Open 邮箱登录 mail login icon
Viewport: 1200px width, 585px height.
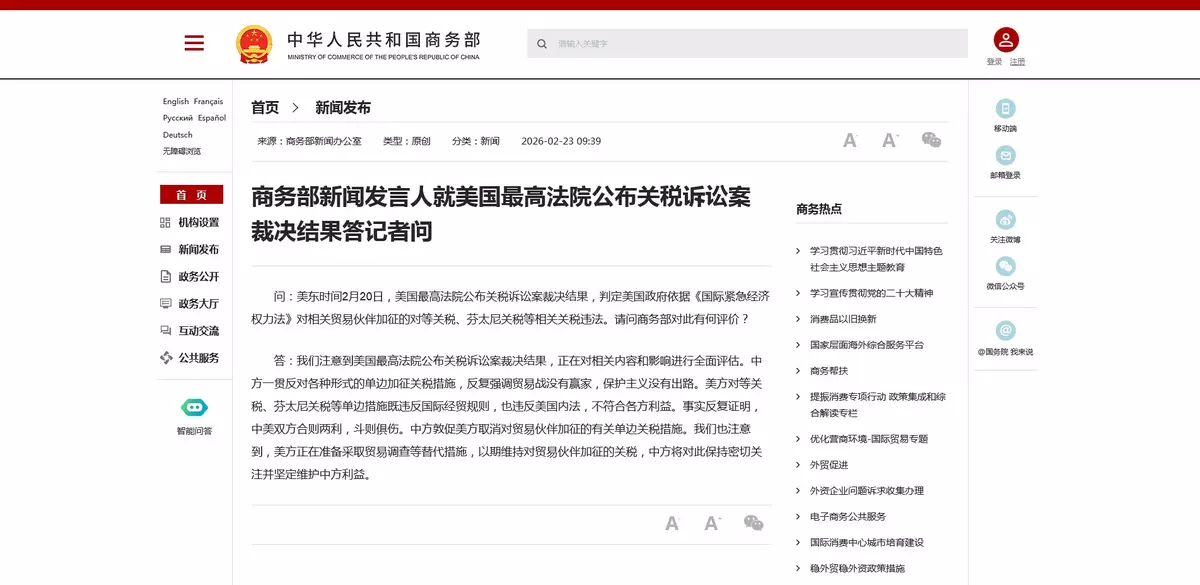[1005, 156]
